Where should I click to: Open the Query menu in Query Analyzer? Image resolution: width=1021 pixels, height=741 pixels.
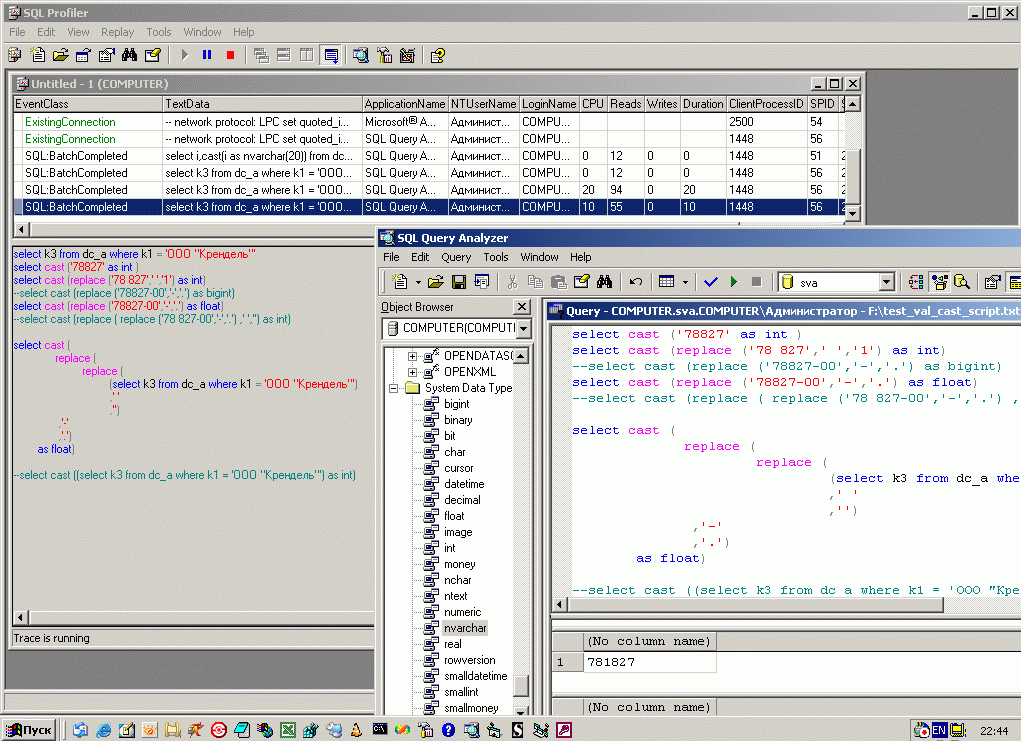(456, 257)
